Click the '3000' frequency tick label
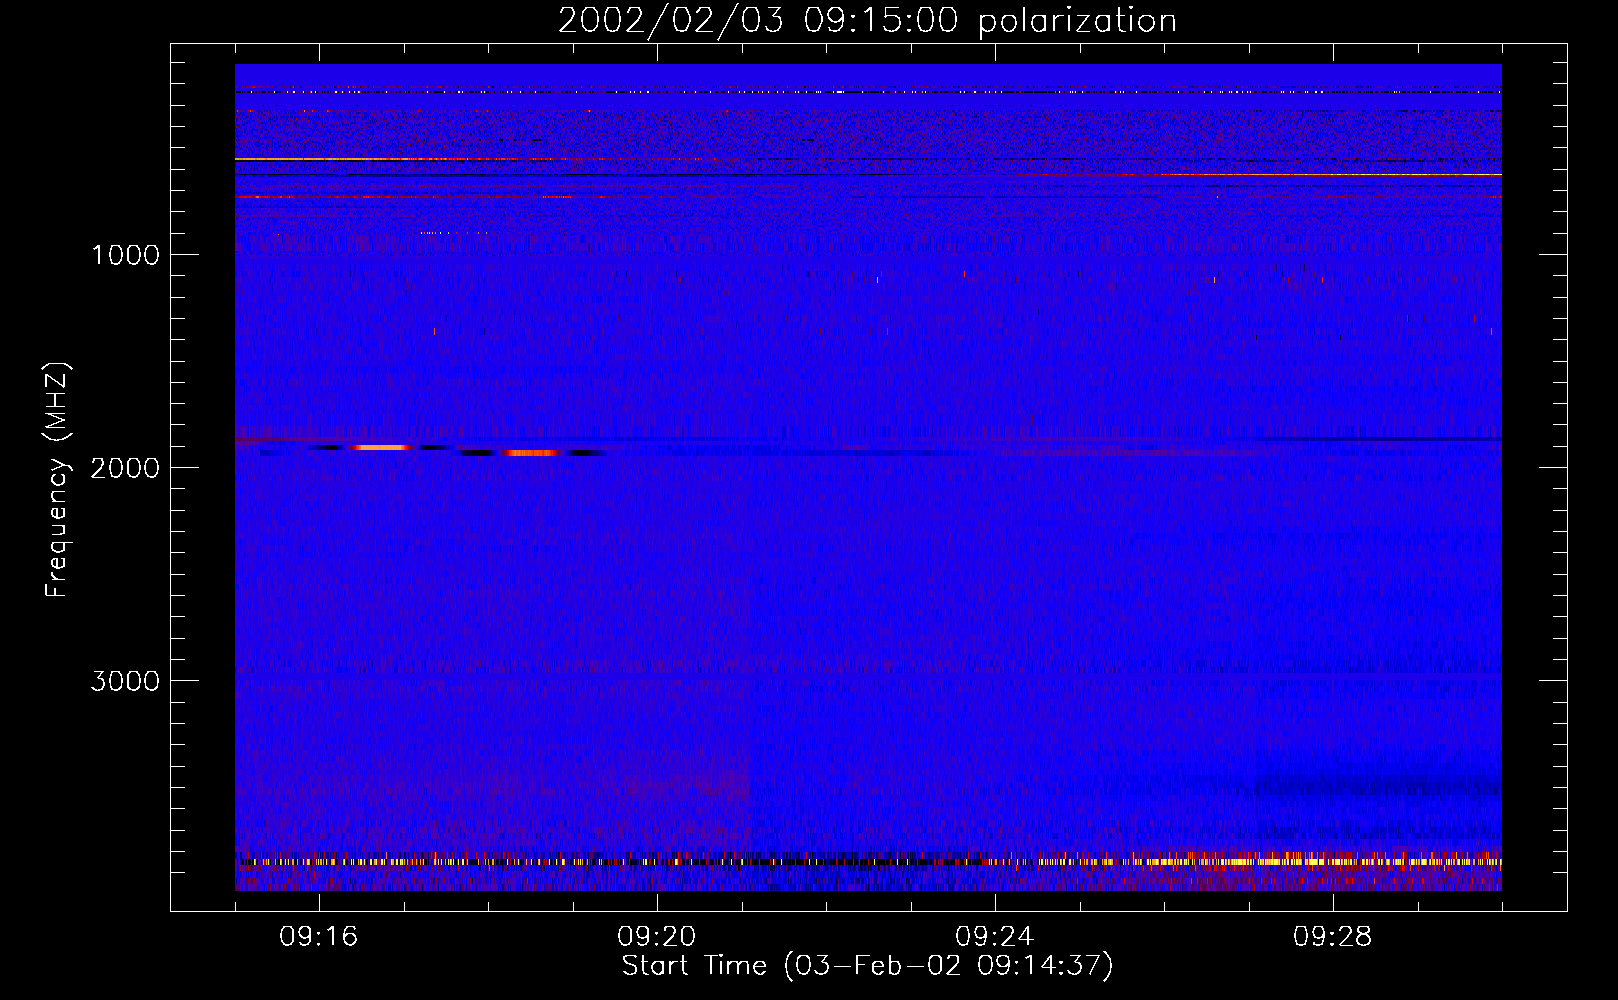The height and width of the screenshot is (1000, 1618). pyautogui.click(x=125, y=681)
